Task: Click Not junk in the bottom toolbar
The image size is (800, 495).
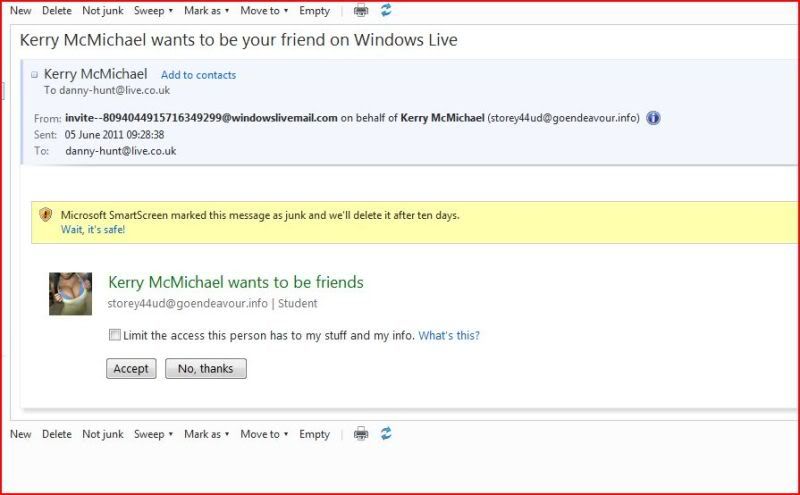Action: [x=103, y=434]
